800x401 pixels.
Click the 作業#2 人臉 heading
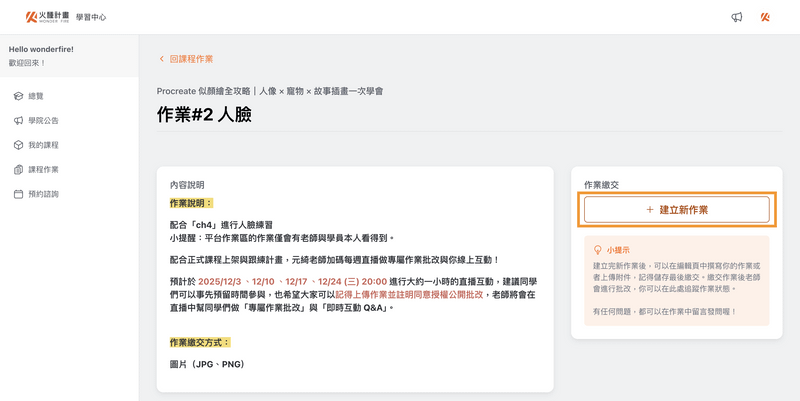(204, 115)
